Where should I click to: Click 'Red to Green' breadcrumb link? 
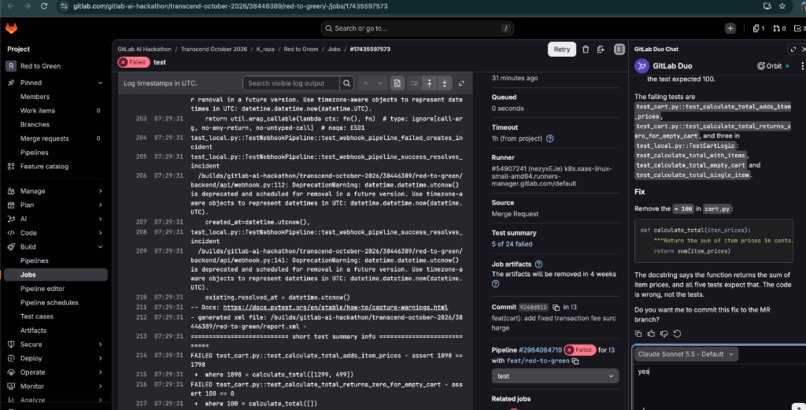click(x=301, y=49)
